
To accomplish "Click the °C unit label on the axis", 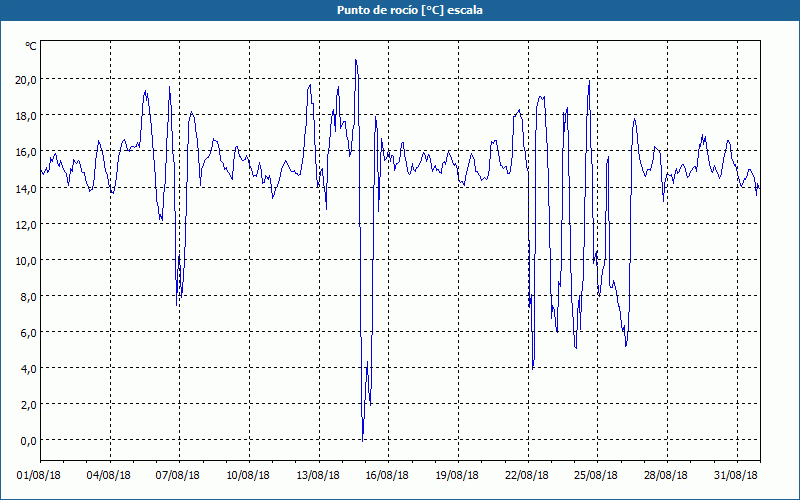I will (x=31, y=46).
